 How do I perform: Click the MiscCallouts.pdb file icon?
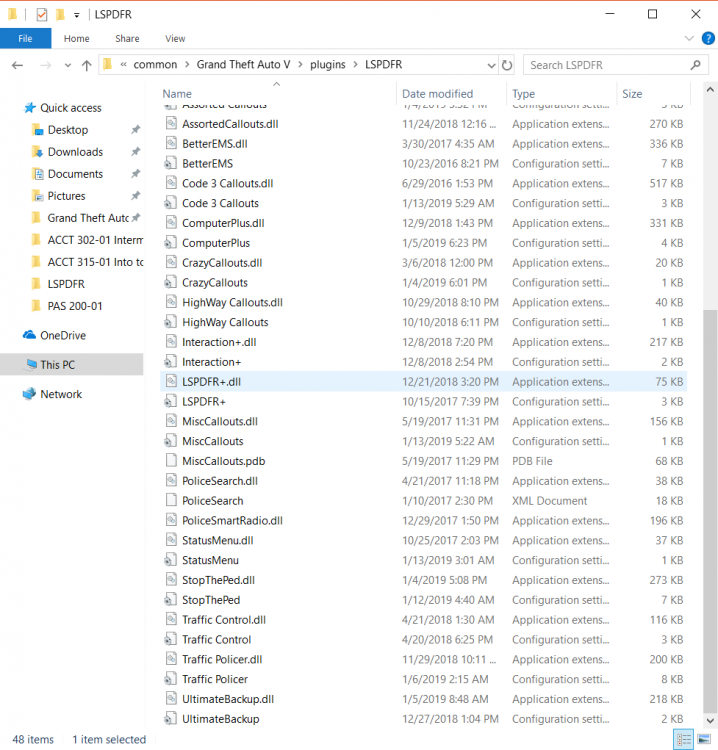(171, 461)
